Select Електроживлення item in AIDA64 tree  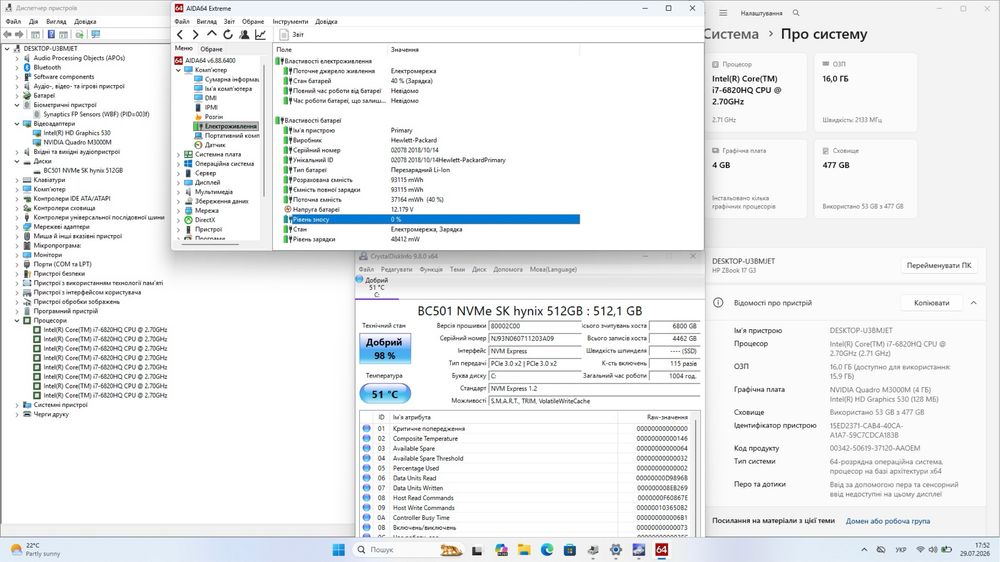230,126
